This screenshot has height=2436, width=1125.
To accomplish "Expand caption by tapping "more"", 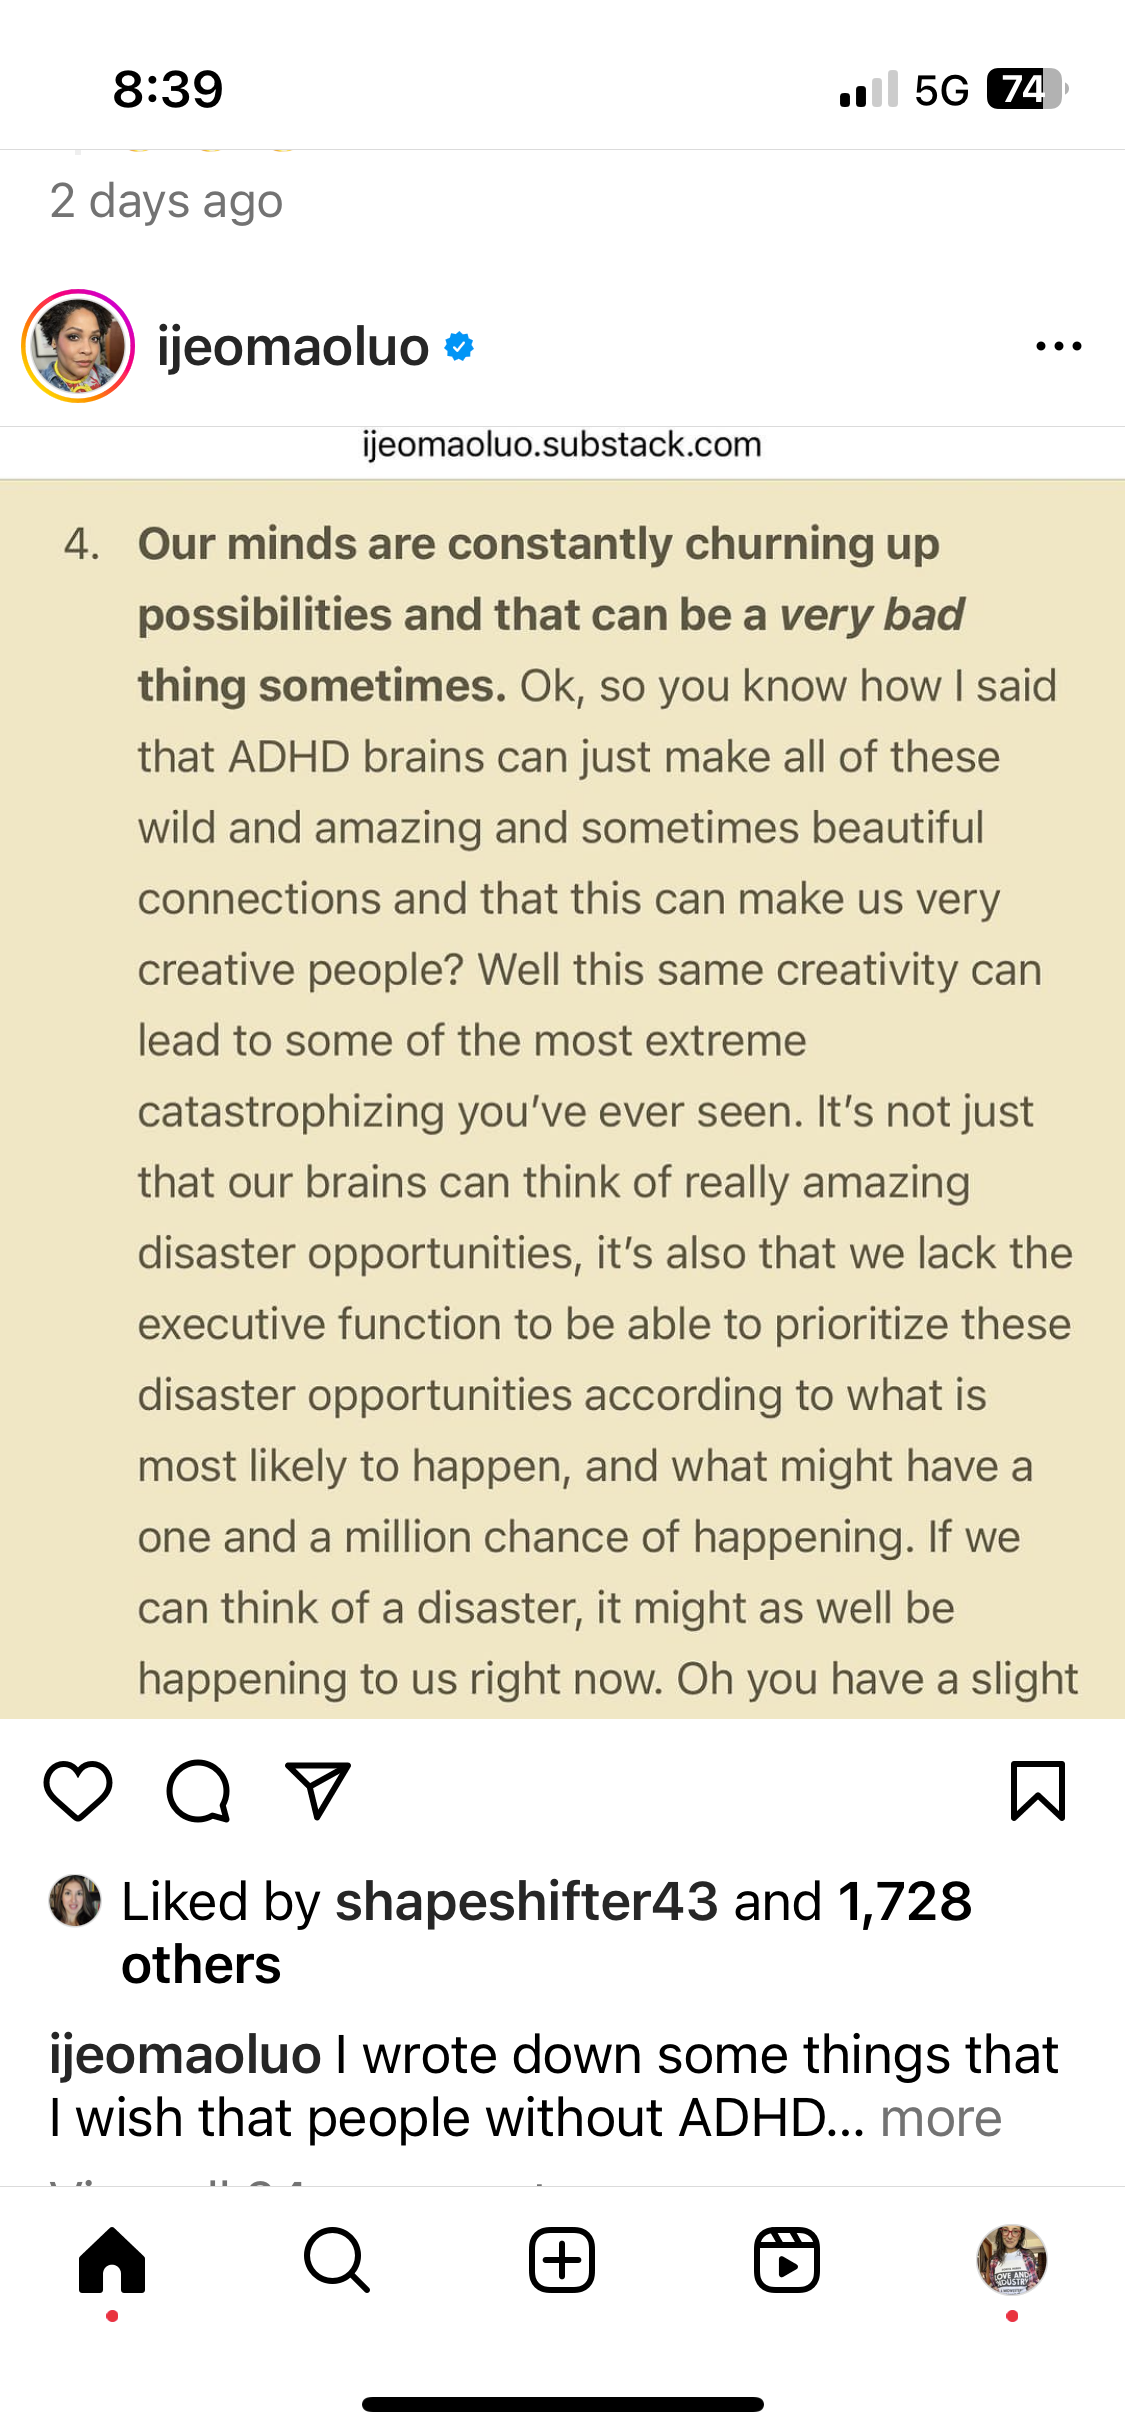I will point(940,2118).
